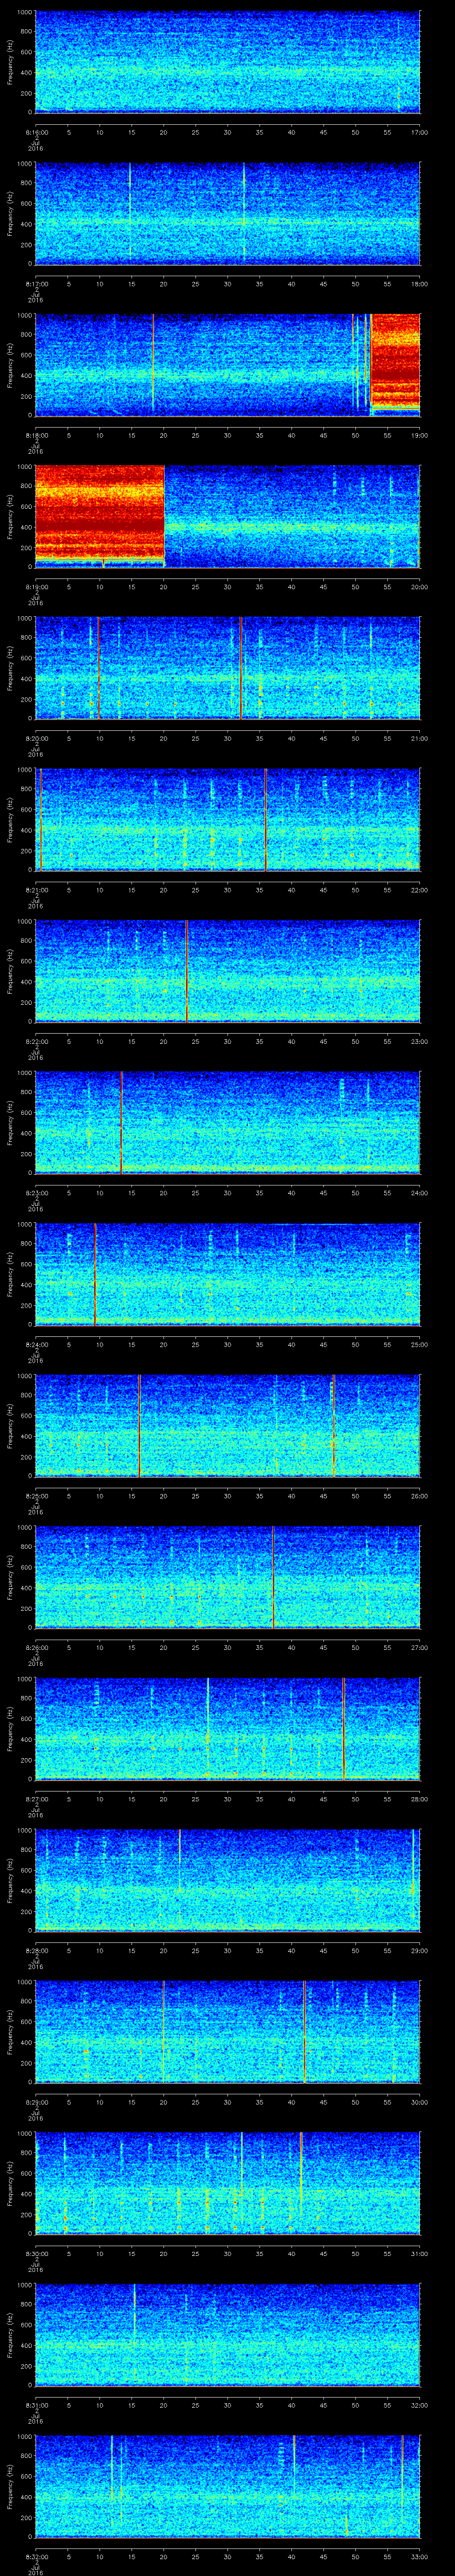Viewport: 455px width, 2576px height.
Task: Click the red spike near 24 seconds in the 8:22:00 panel
Action: pyautogui.click(x=187, y=971)
